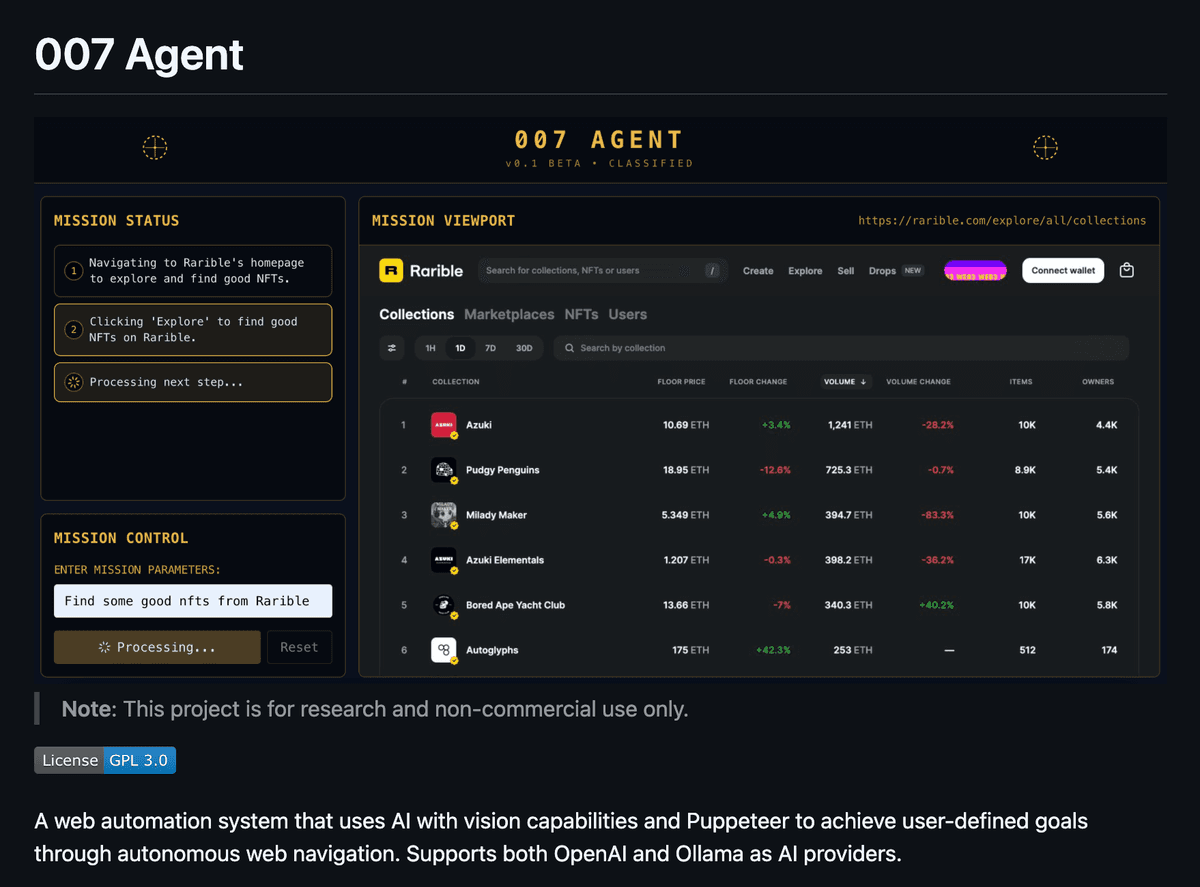Switch to the Marketplaces tab
Viewport: 1200px width, 887px height.
coord(509,314)
